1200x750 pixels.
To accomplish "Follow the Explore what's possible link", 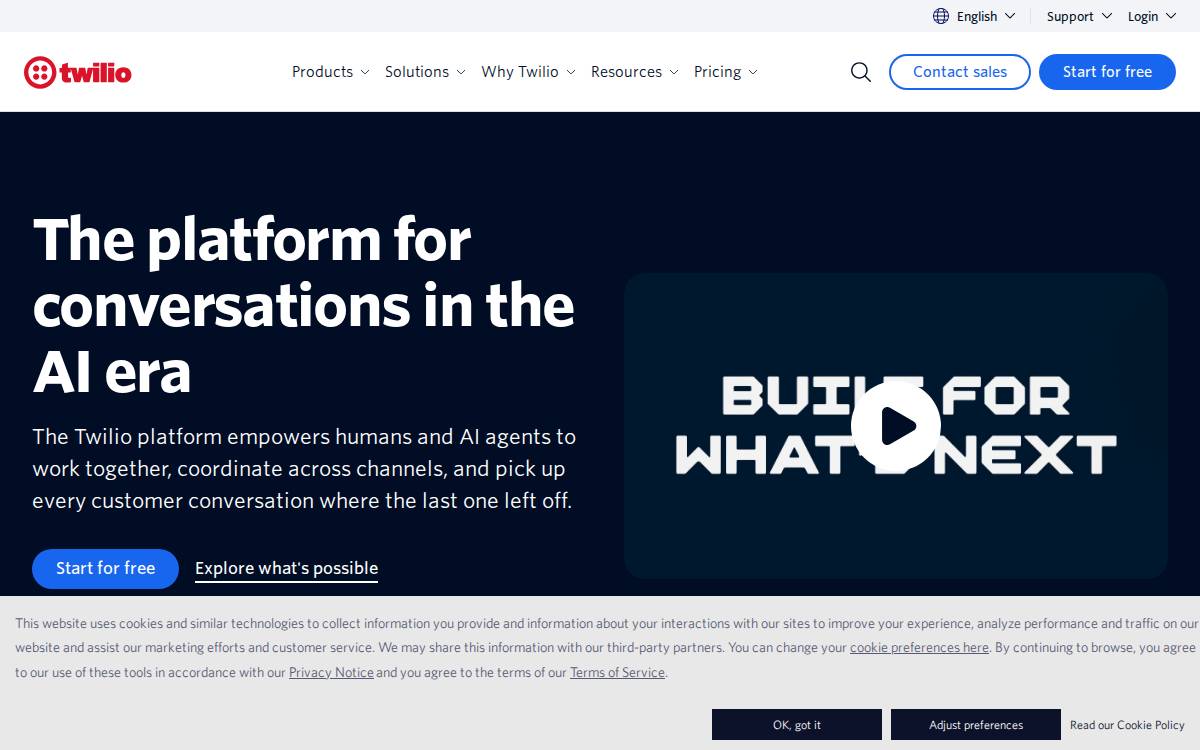I will click(286, 569).
